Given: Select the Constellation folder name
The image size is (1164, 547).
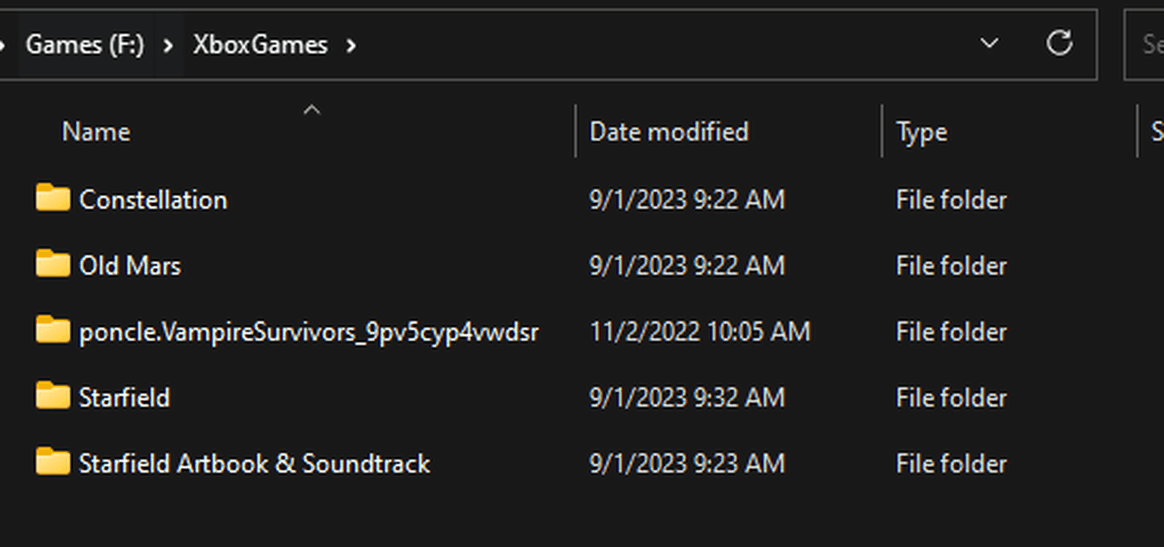Looking at the screenshot, I should click(x=153, y=200).
